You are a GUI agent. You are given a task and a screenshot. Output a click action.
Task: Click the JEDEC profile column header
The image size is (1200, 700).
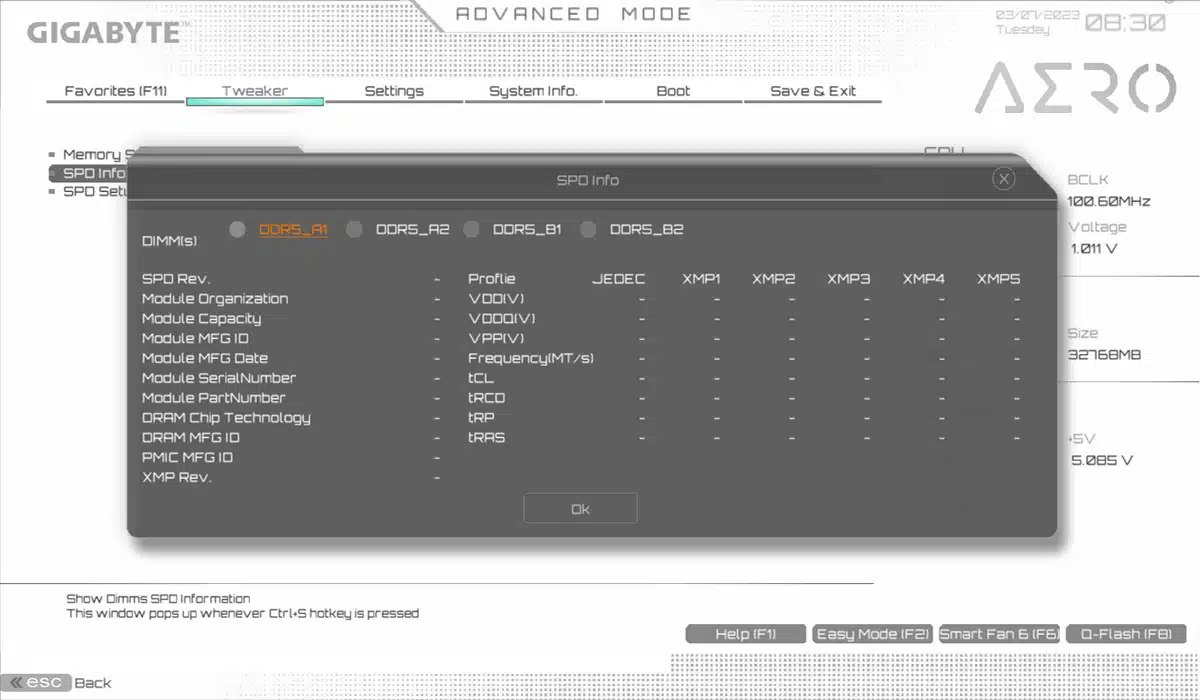click(x=619, y=279)
